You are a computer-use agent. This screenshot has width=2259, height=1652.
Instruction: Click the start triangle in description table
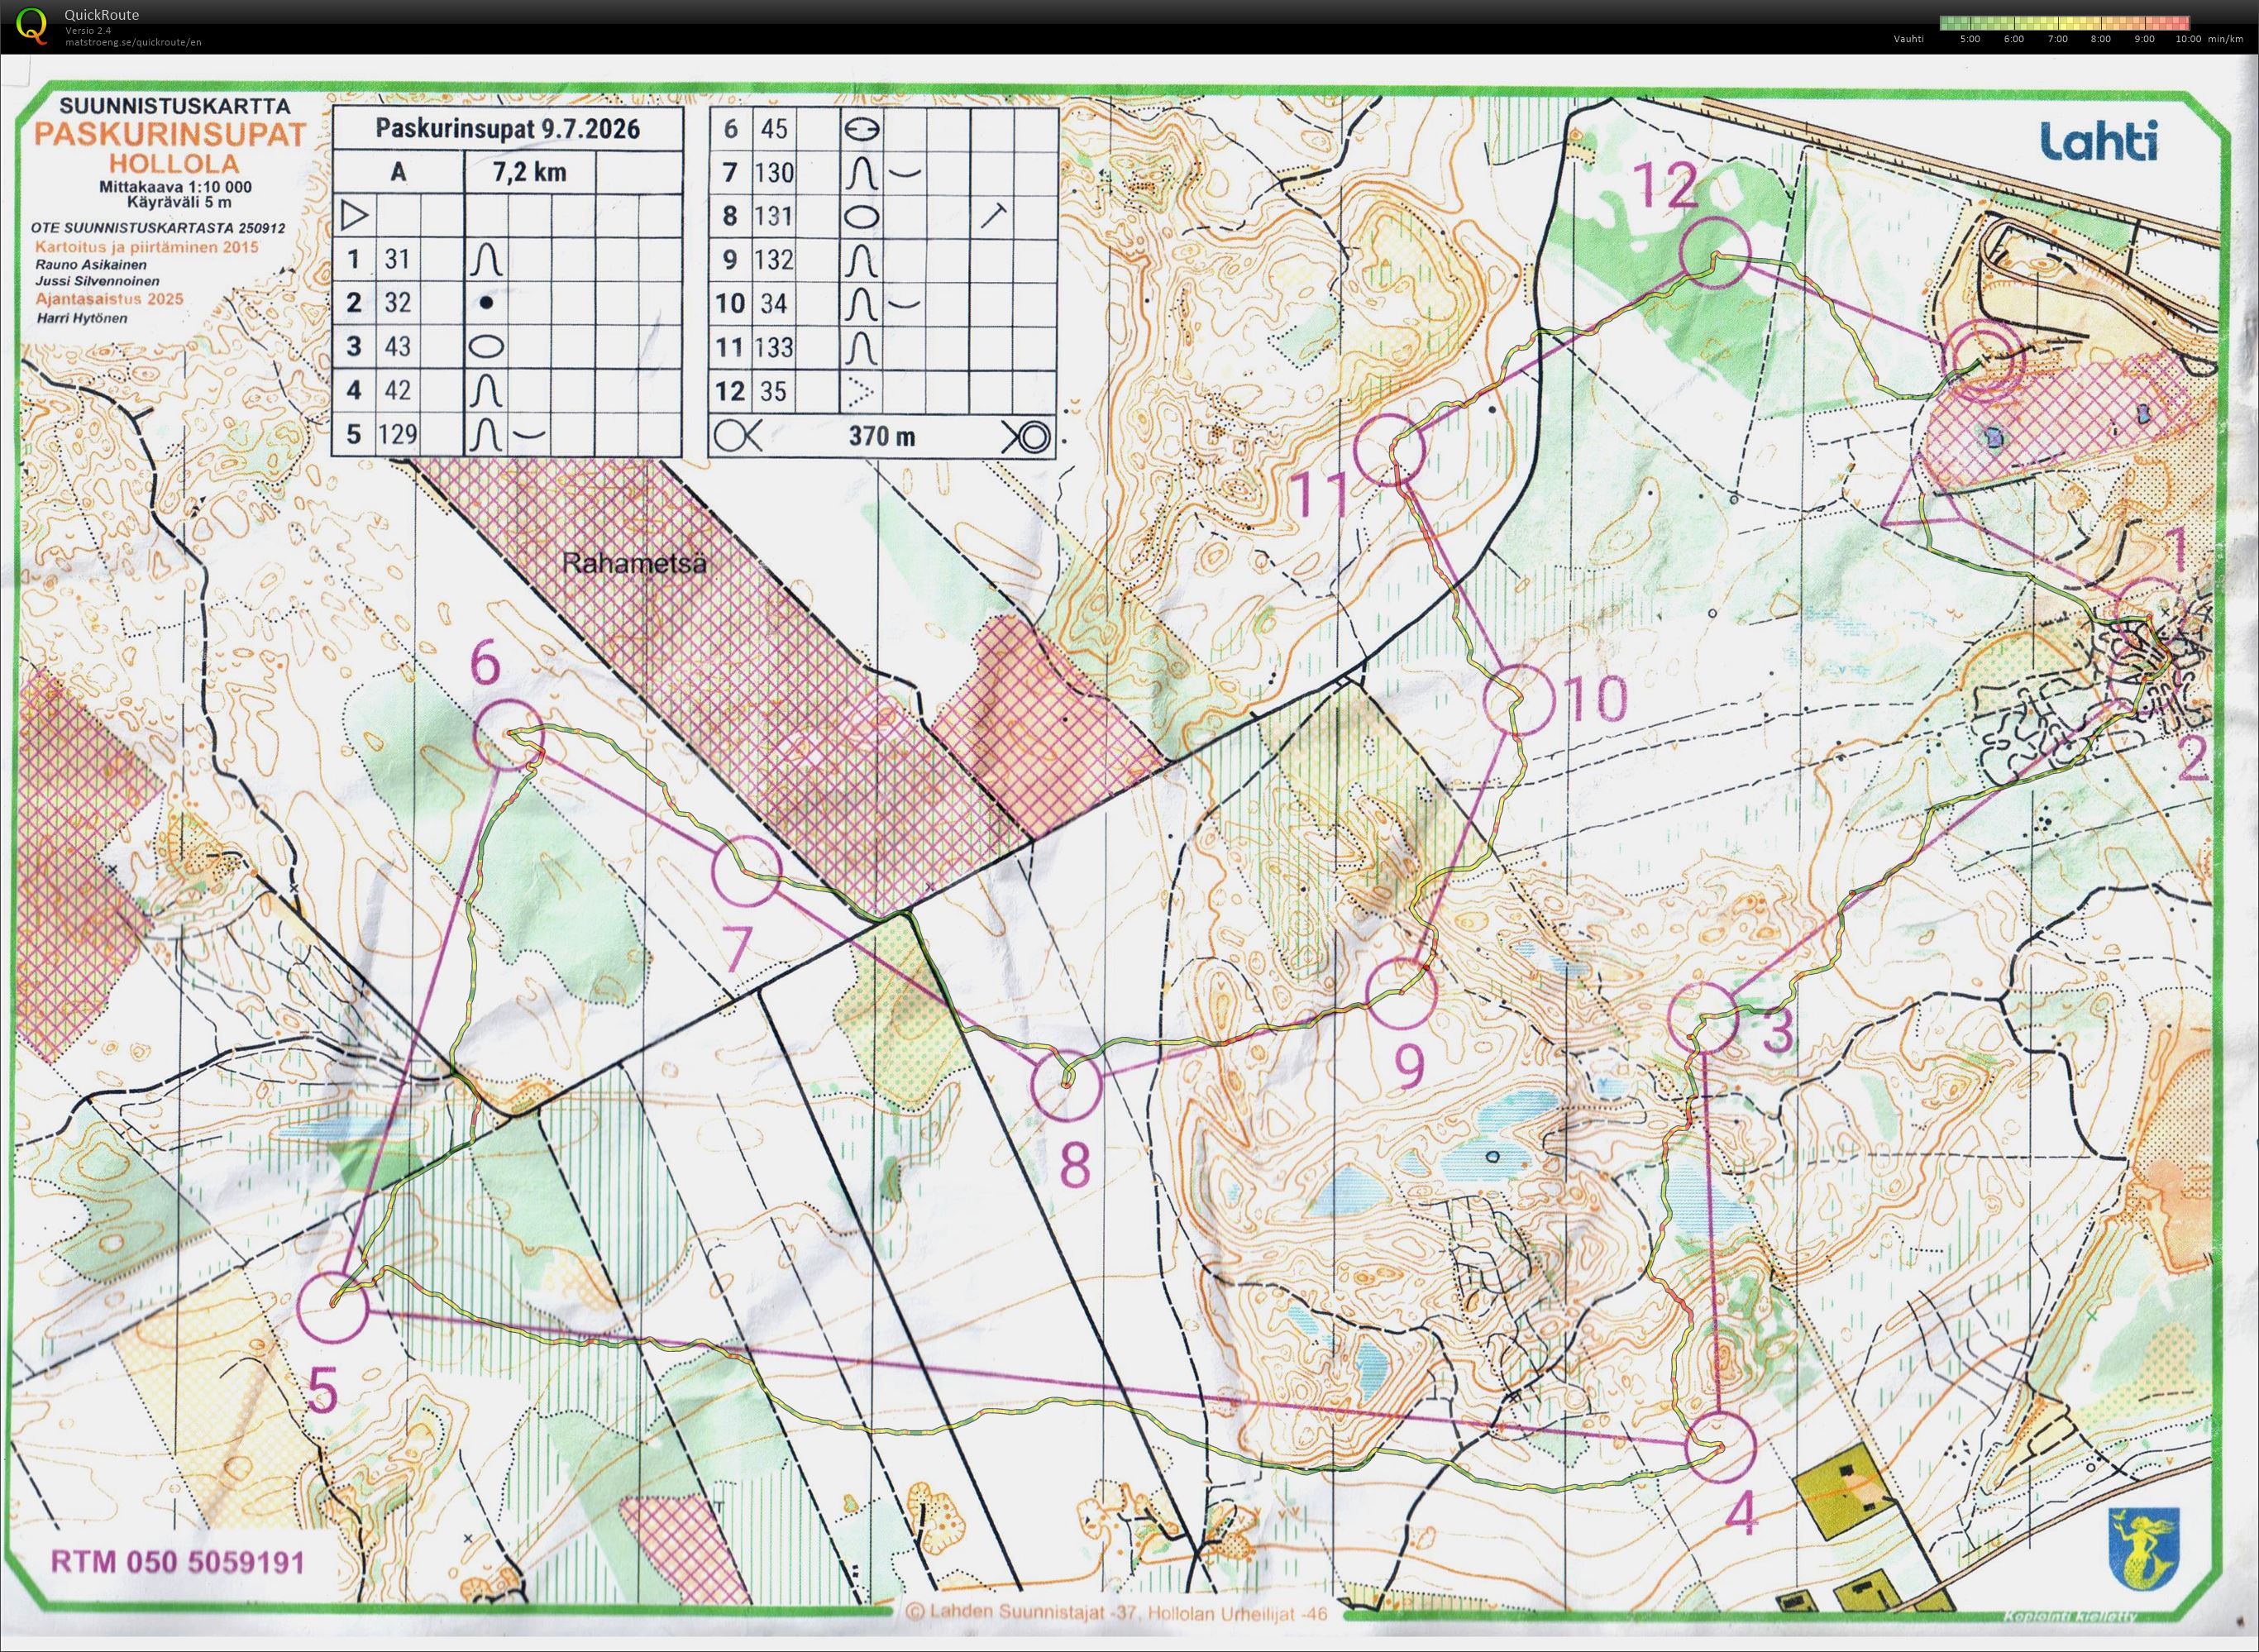[354, 215]
